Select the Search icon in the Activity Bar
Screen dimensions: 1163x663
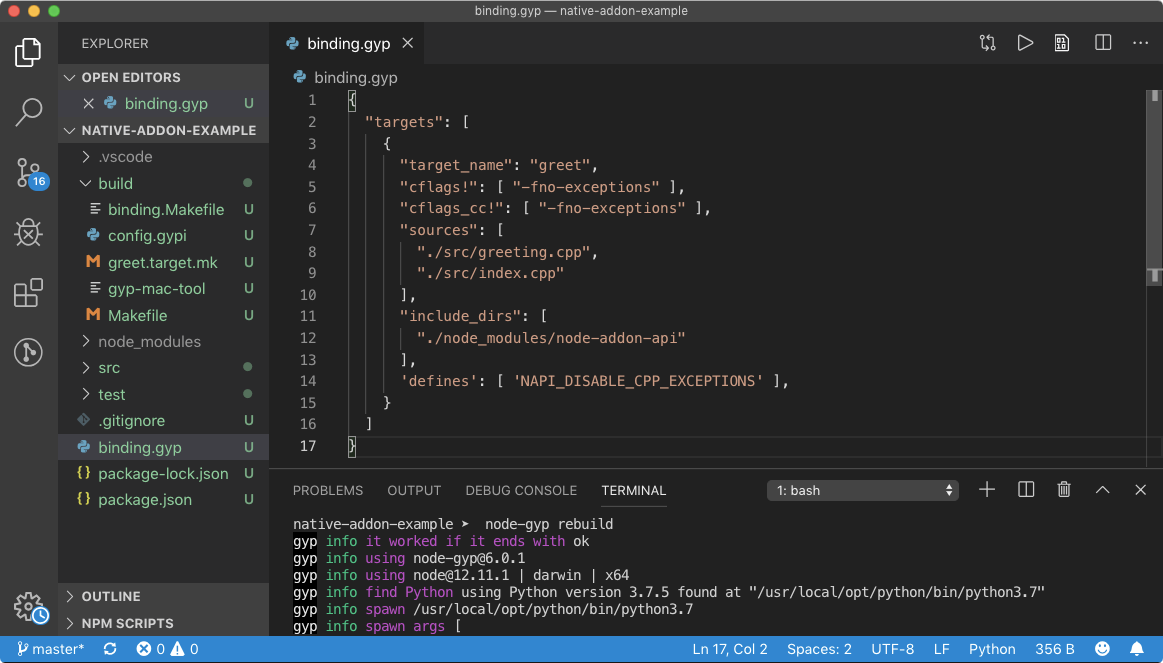(x=29, y=112)
